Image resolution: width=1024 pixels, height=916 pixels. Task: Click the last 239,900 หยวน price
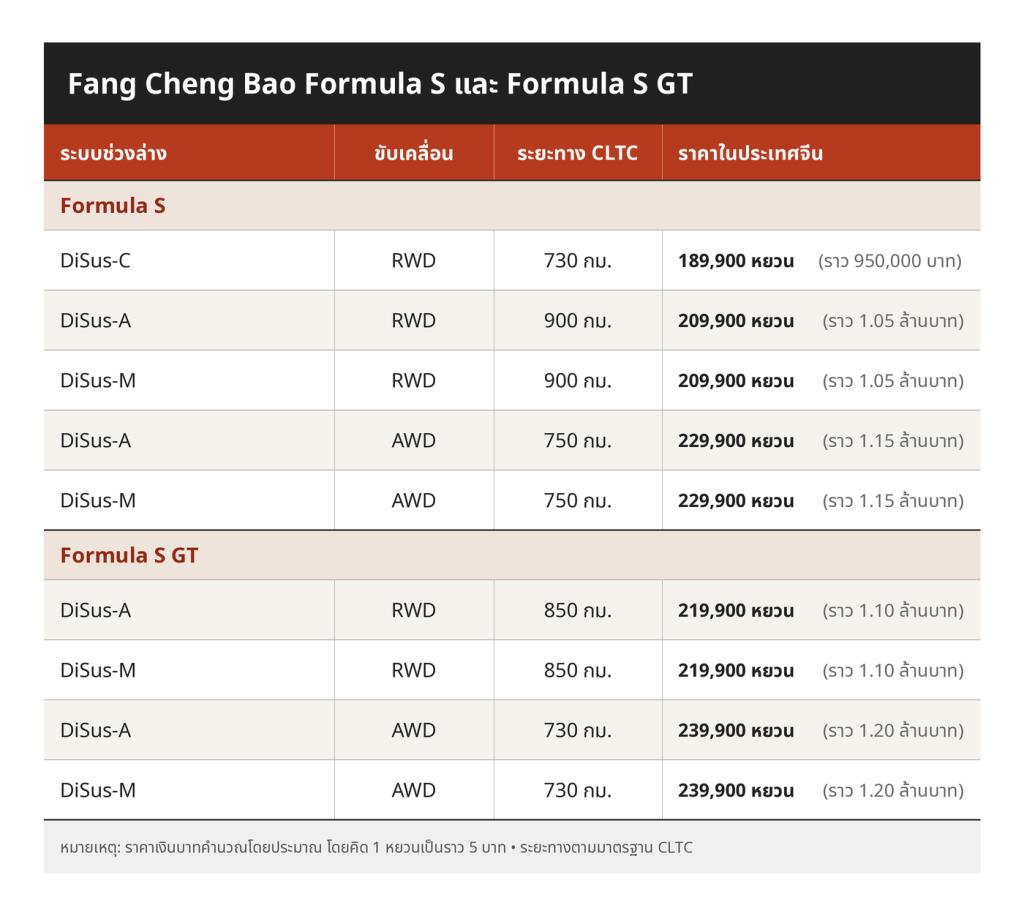(736, 791)
